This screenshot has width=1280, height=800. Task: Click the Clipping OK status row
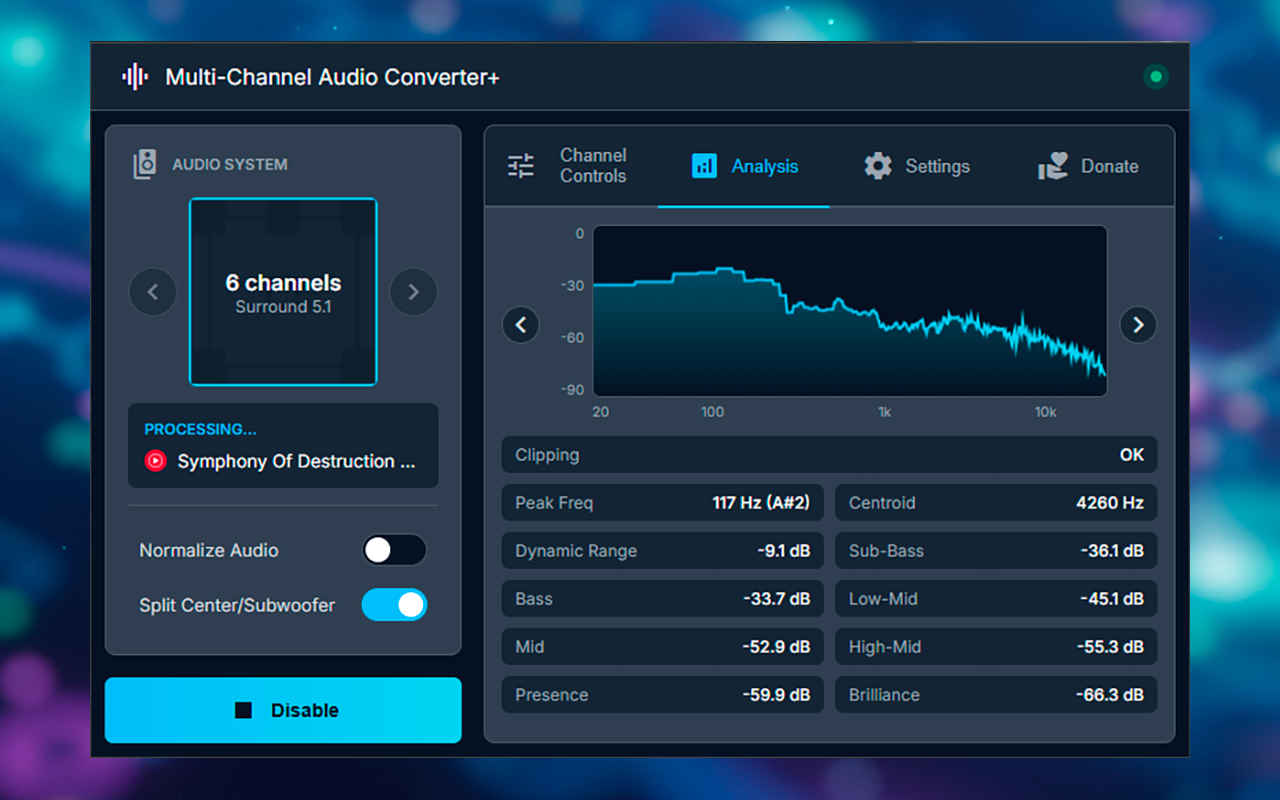click(x=829, y=455)
